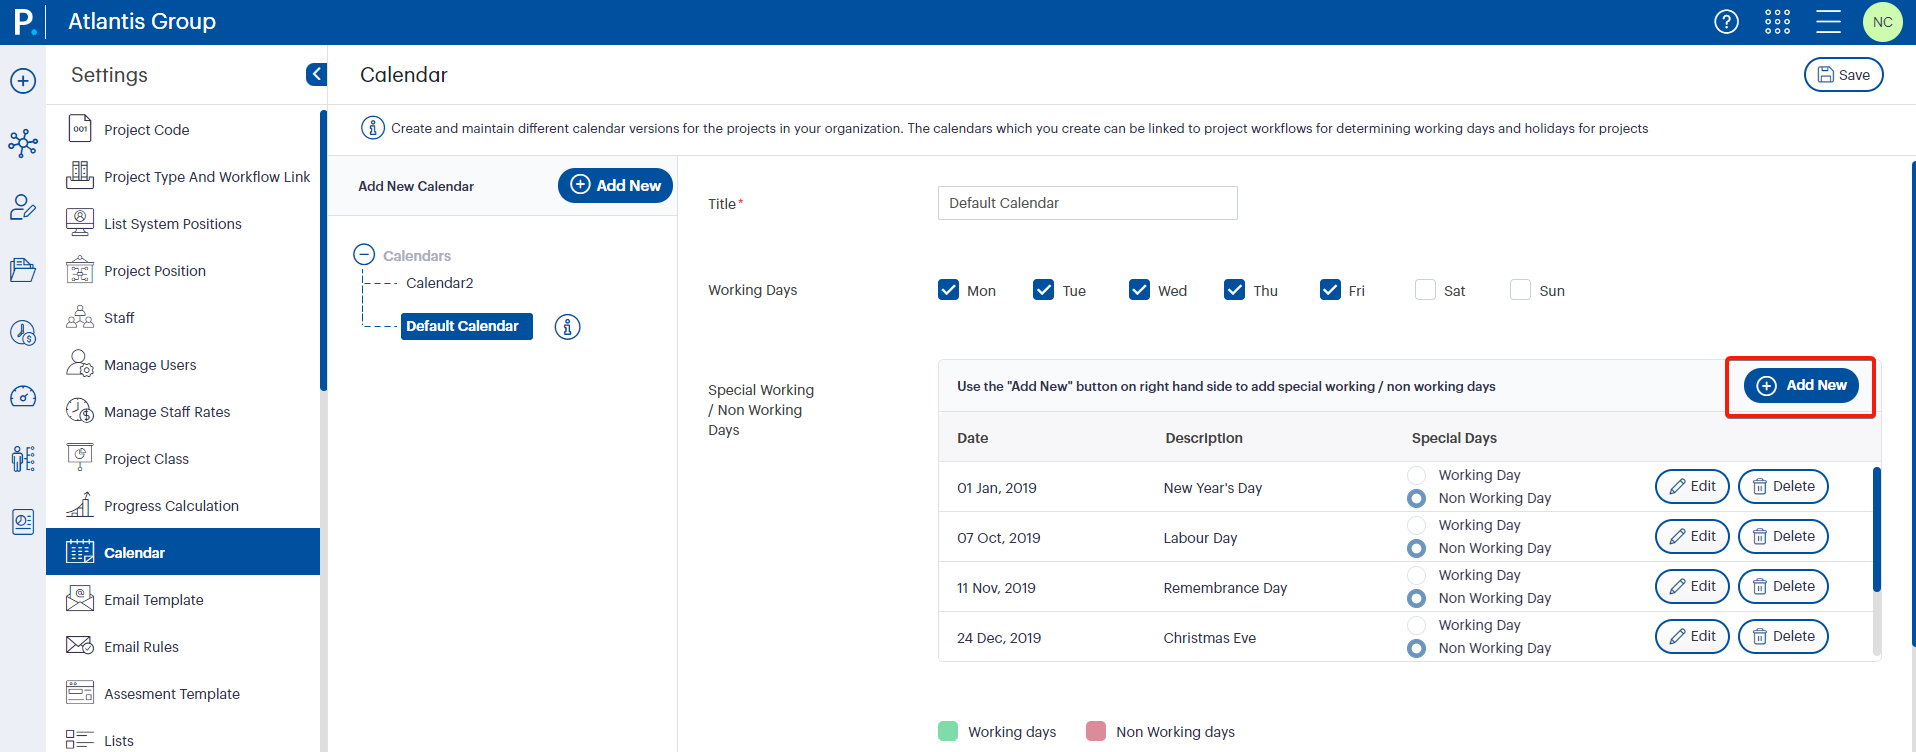Edit the New Year's Day entry
This screenshot has width=1916, height=752.
[1692, 486]
